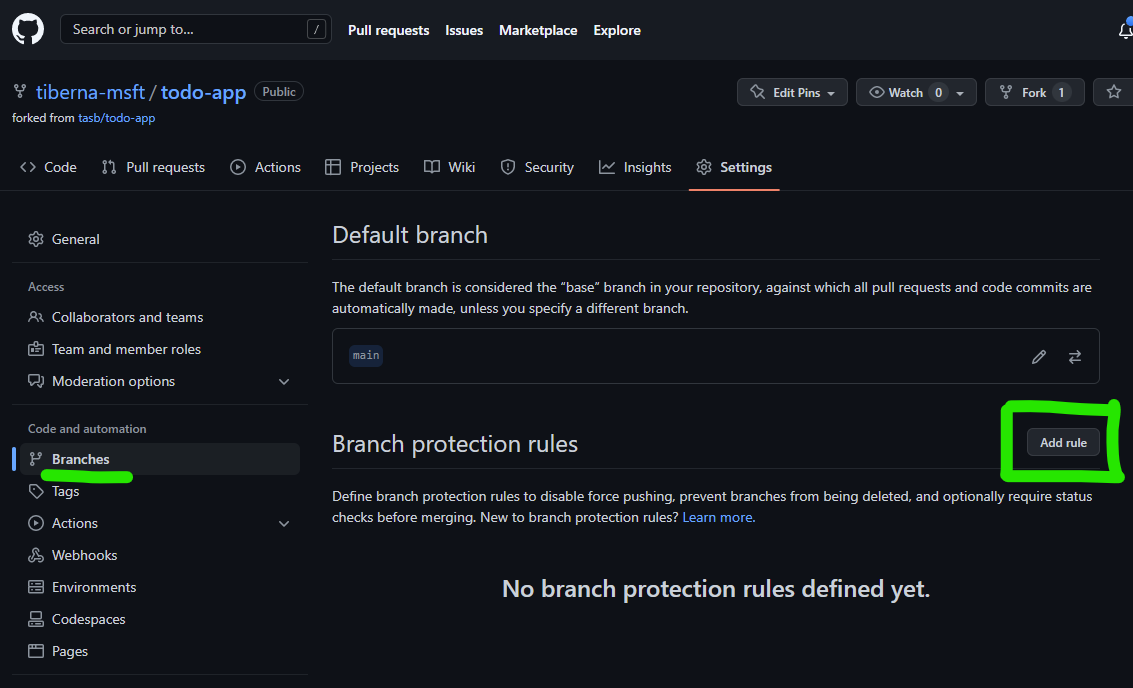This screenshot has width=1133, height=688.
Task: Click the GitHub logo icon
Action: coord(28,30)
